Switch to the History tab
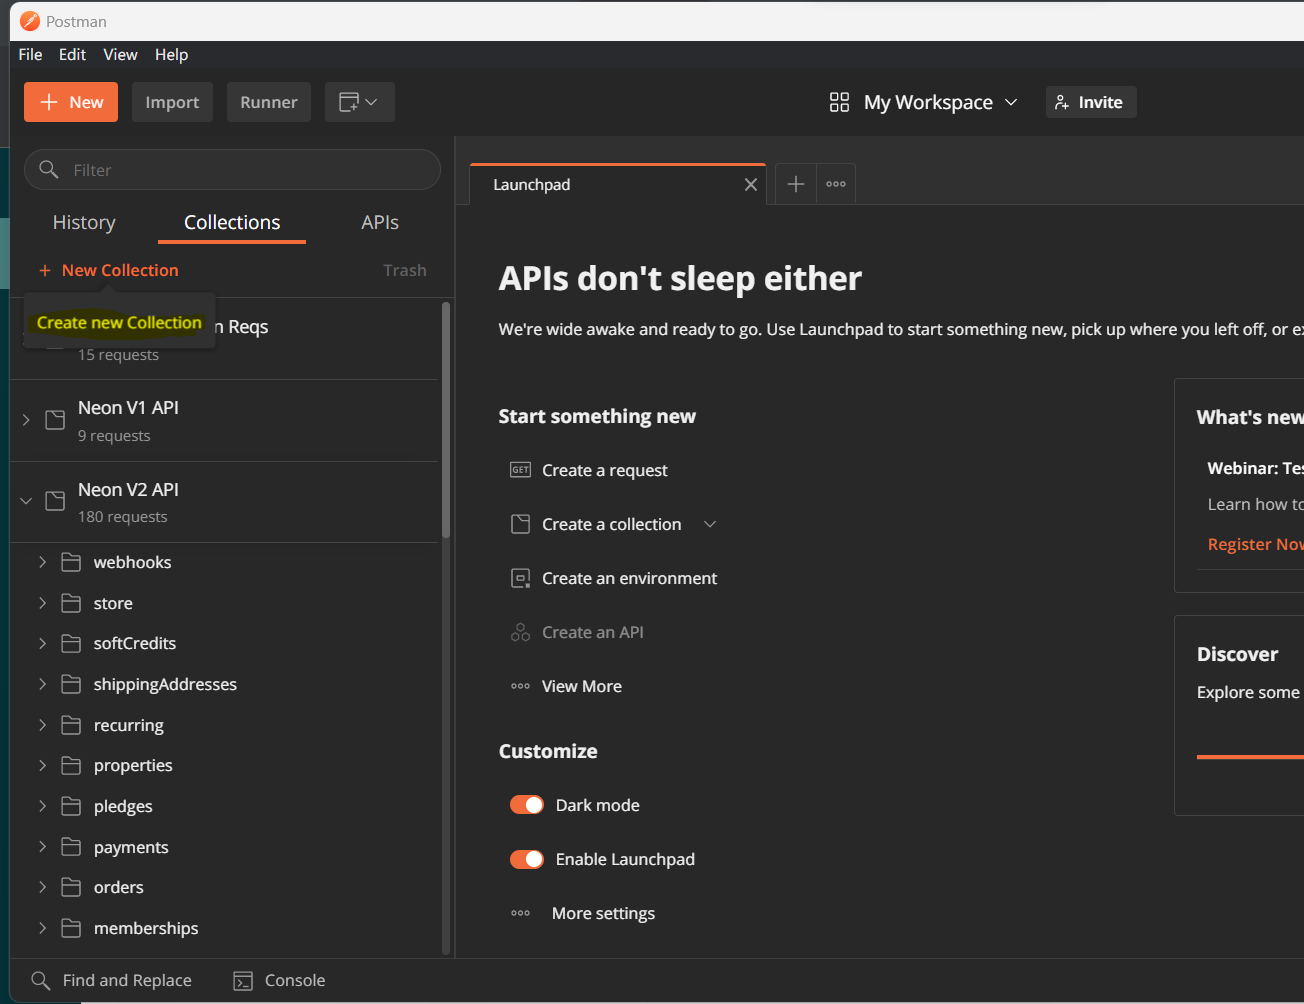The image size is (1304, 1004). 84,222
